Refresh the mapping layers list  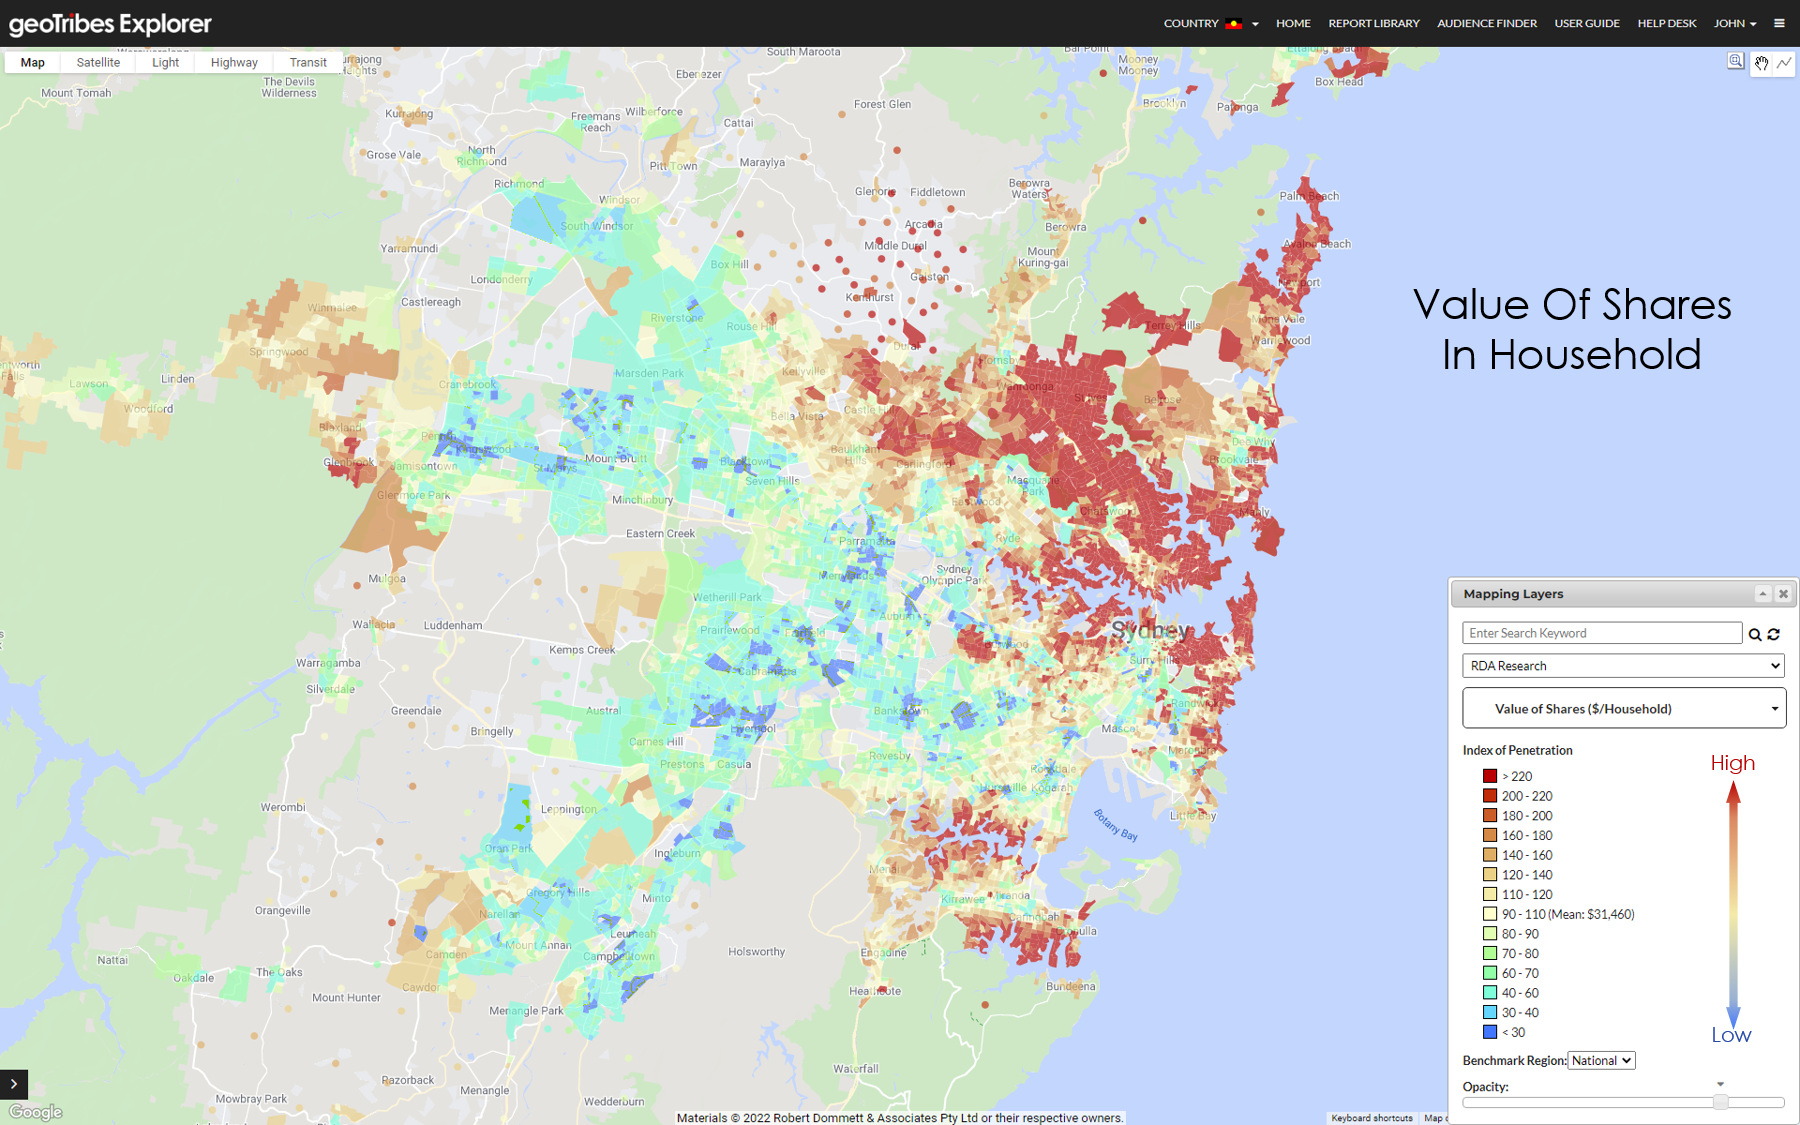[x=1774, y=634]
